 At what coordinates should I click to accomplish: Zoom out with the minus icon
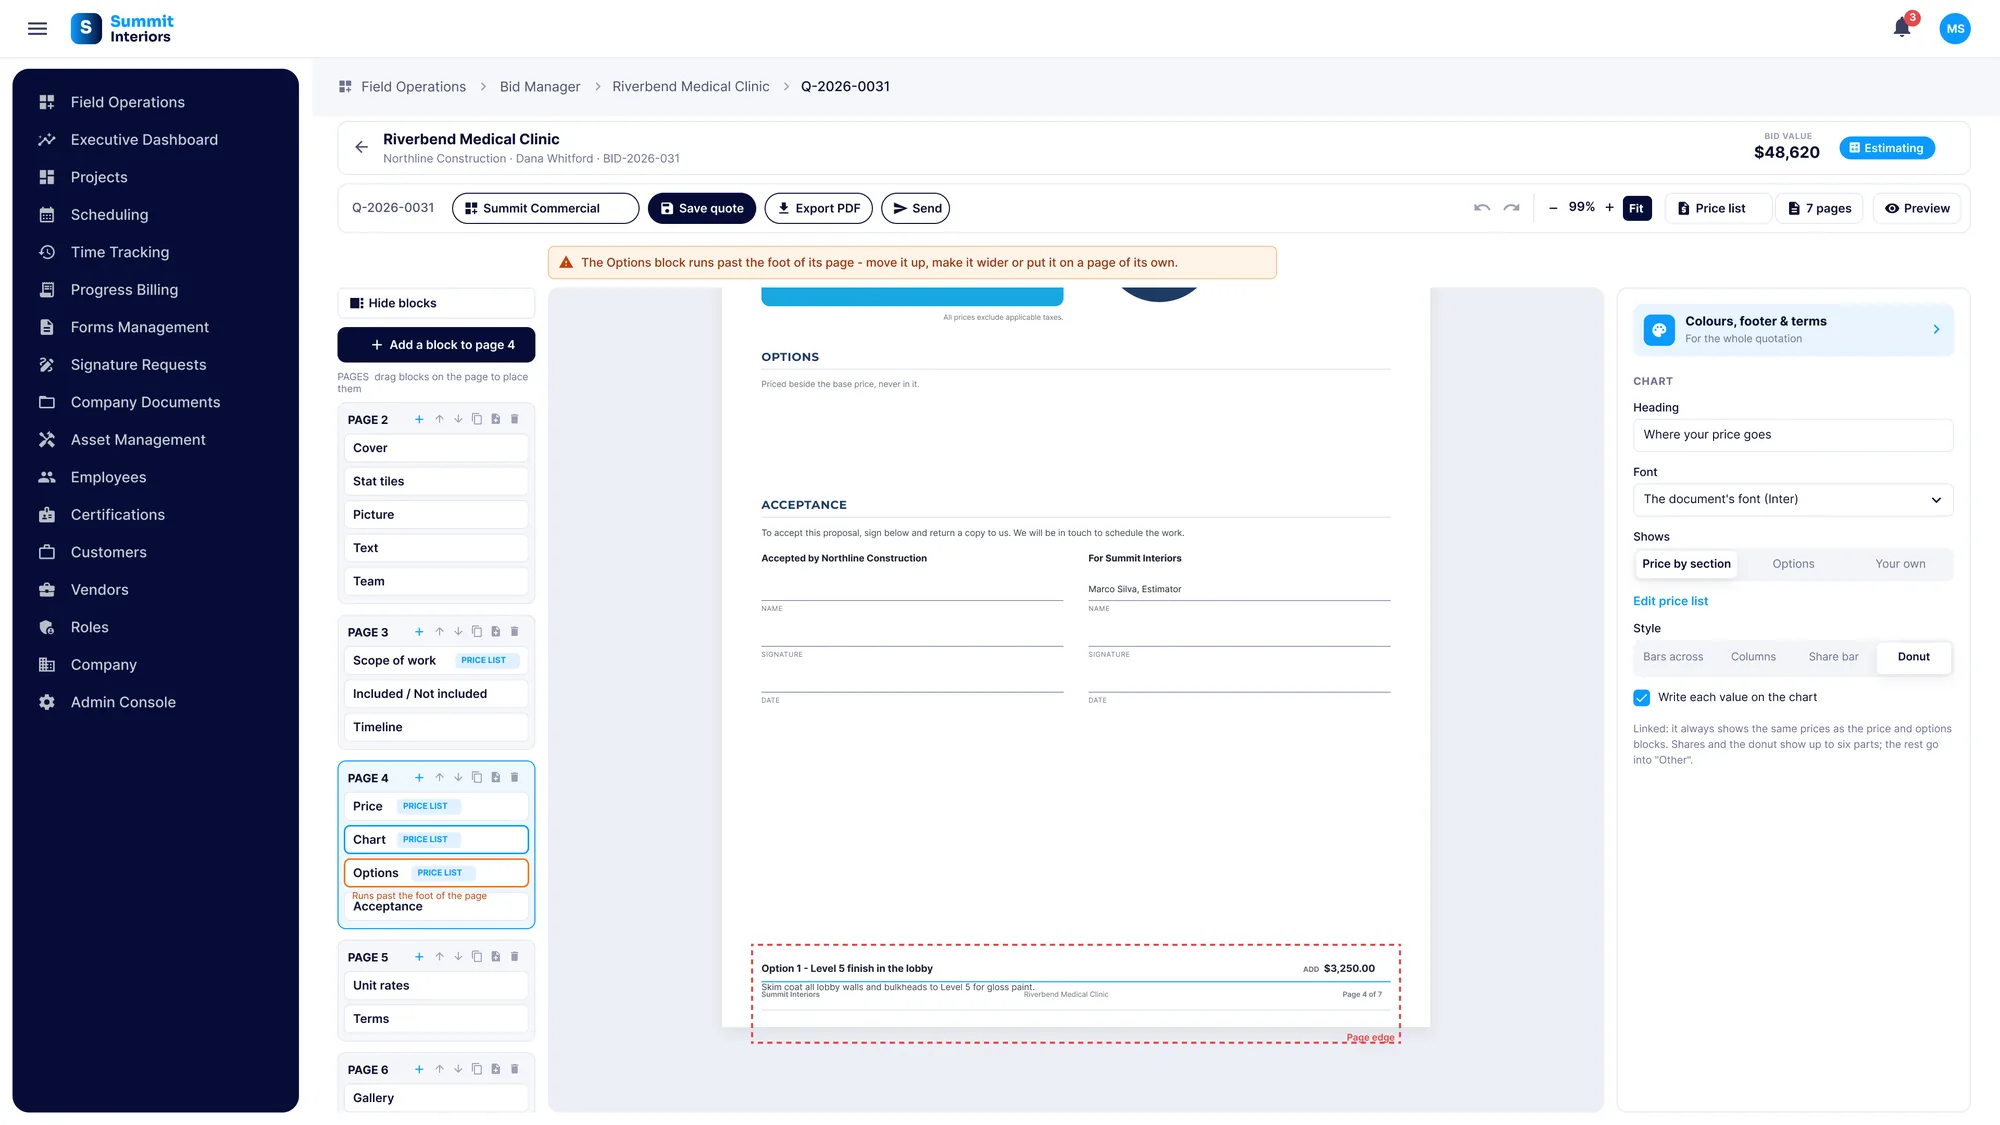click(x=1553, y=208)
